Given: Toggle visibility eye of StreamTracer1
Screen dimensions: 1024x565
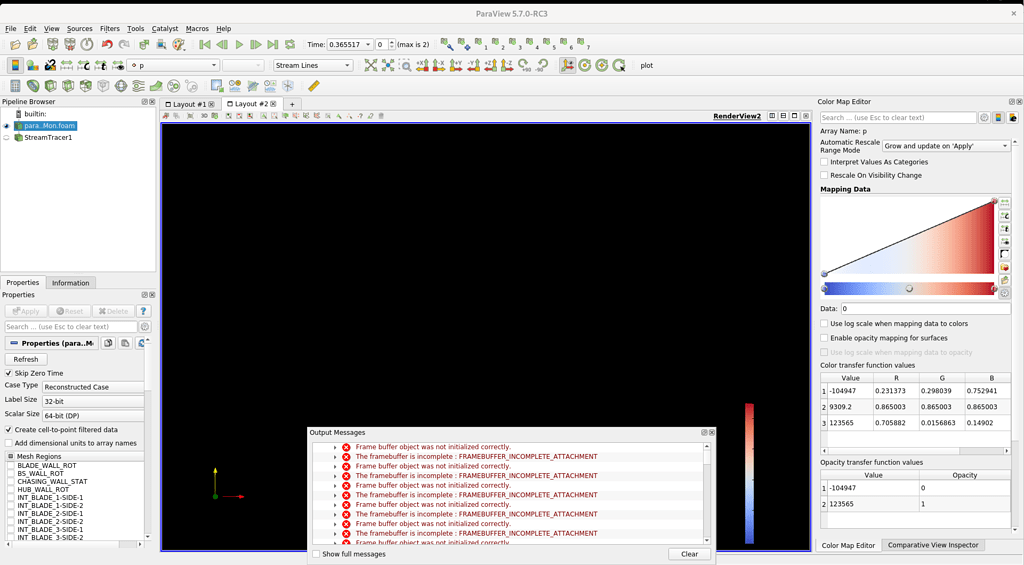Looking at the screenshot, I should point(7,138).
